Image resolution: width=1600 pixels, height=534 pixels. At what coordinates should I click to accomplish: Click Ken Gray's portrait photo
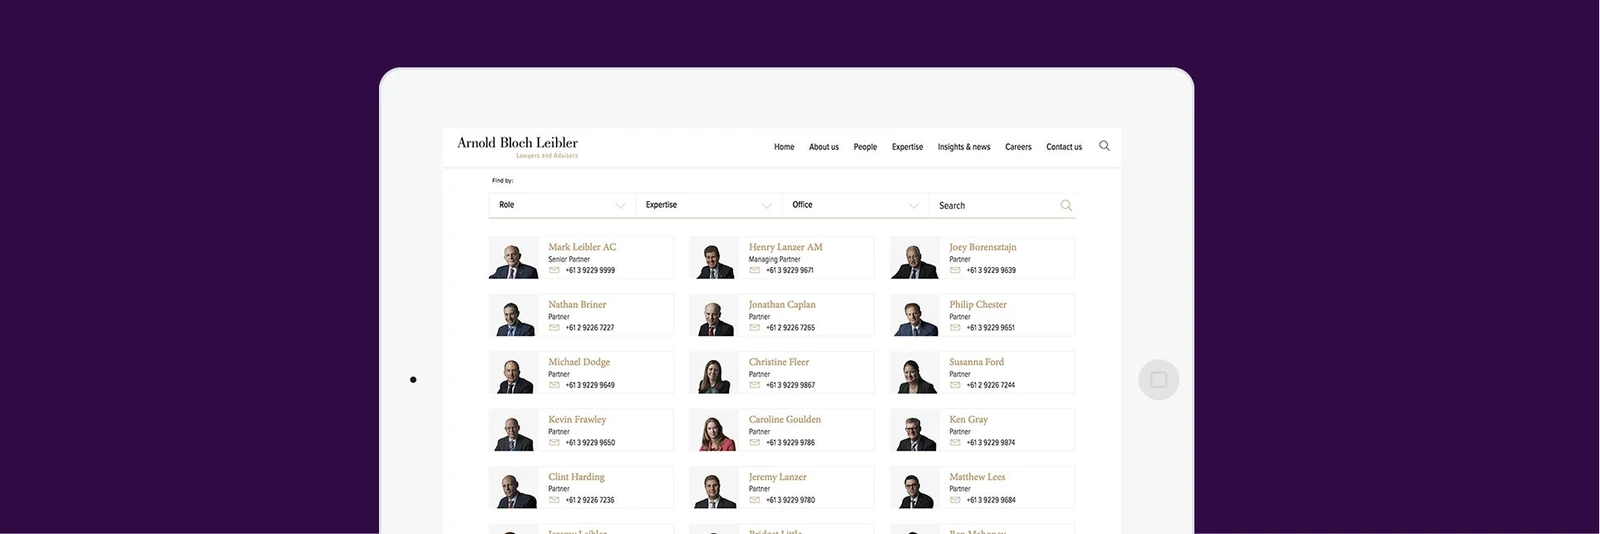(x=915, y=430)
